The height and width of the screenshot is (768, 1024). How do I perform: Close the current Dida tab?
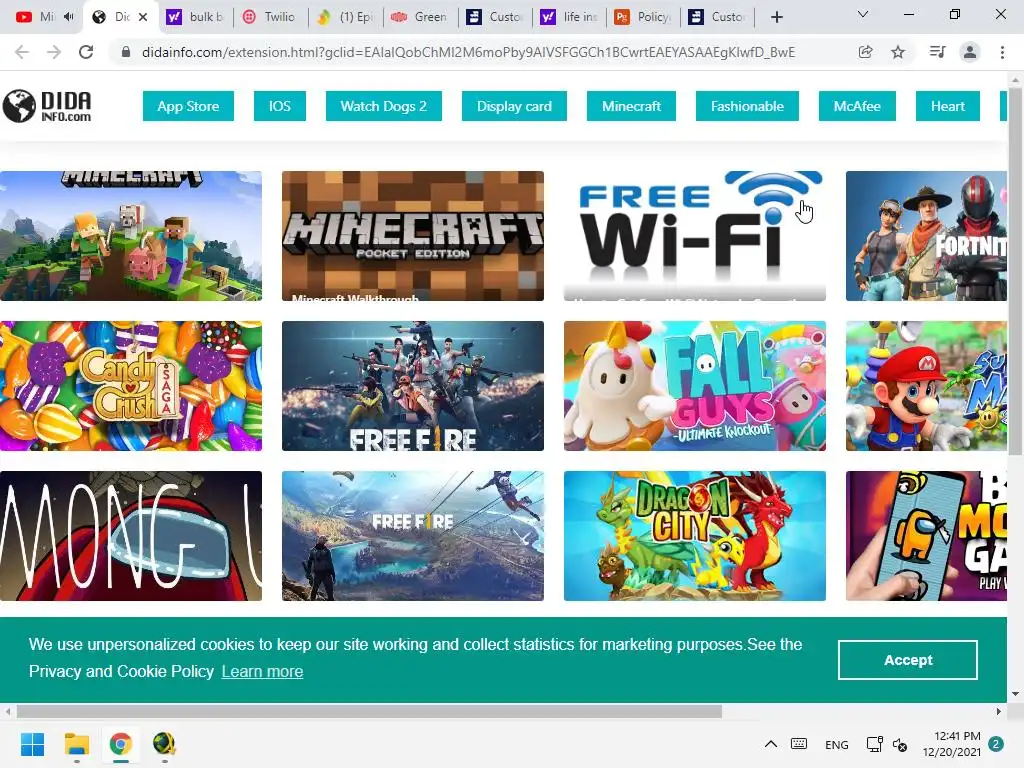(x=143, y=17)
